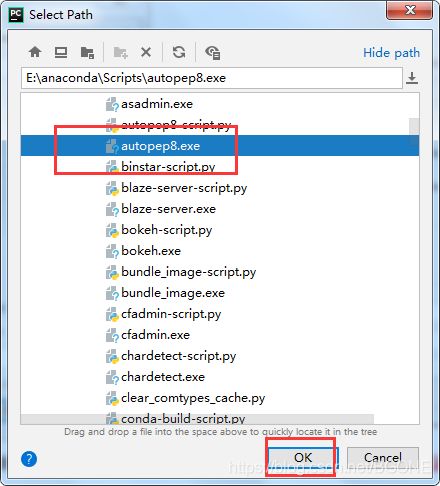Select autopep8-script.py file
Image resolution: width=440 pixels, height=486 pixels.
click(x=176, y=125)
